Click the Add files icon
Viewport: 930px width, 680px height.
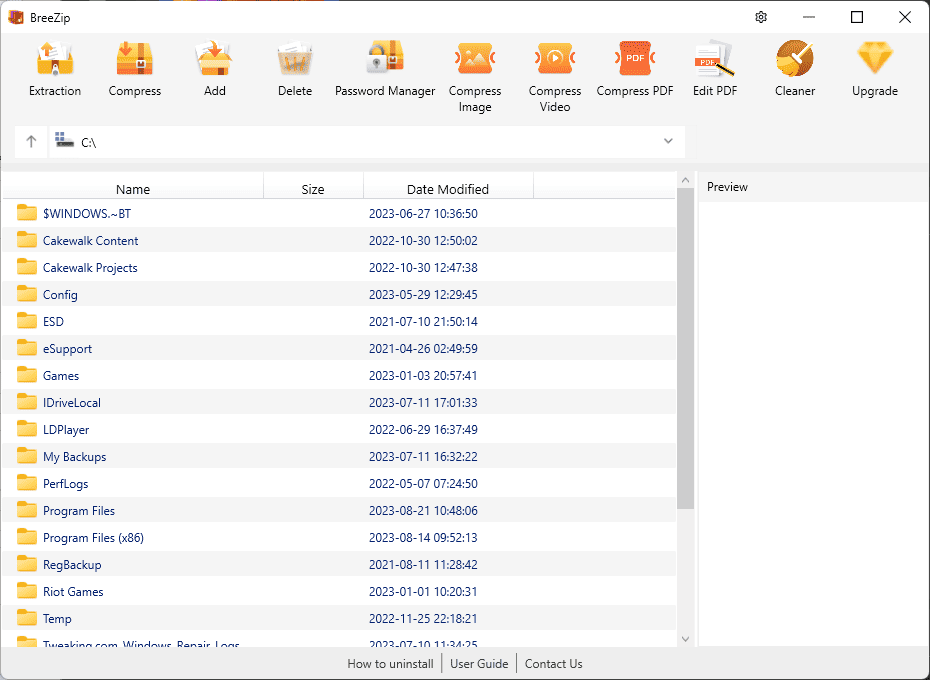[215, 60]
